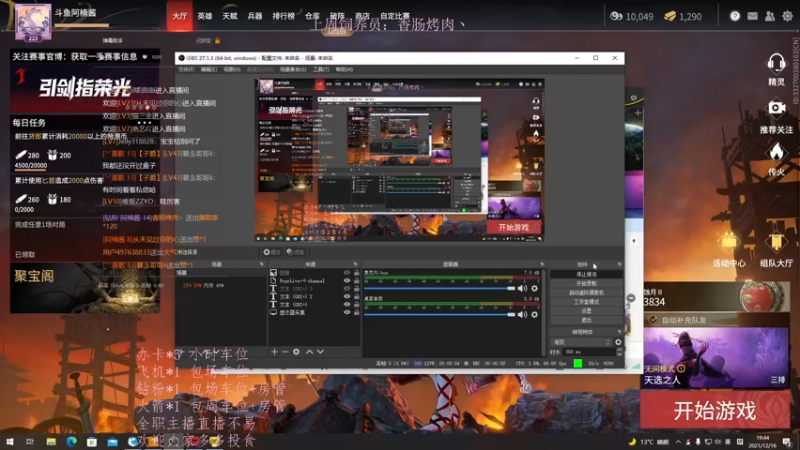This screenshot has height=450, width=800.
Task: Click the red 开始游戏 start game button
Action: pyautogui.click(x=715, y=410)
